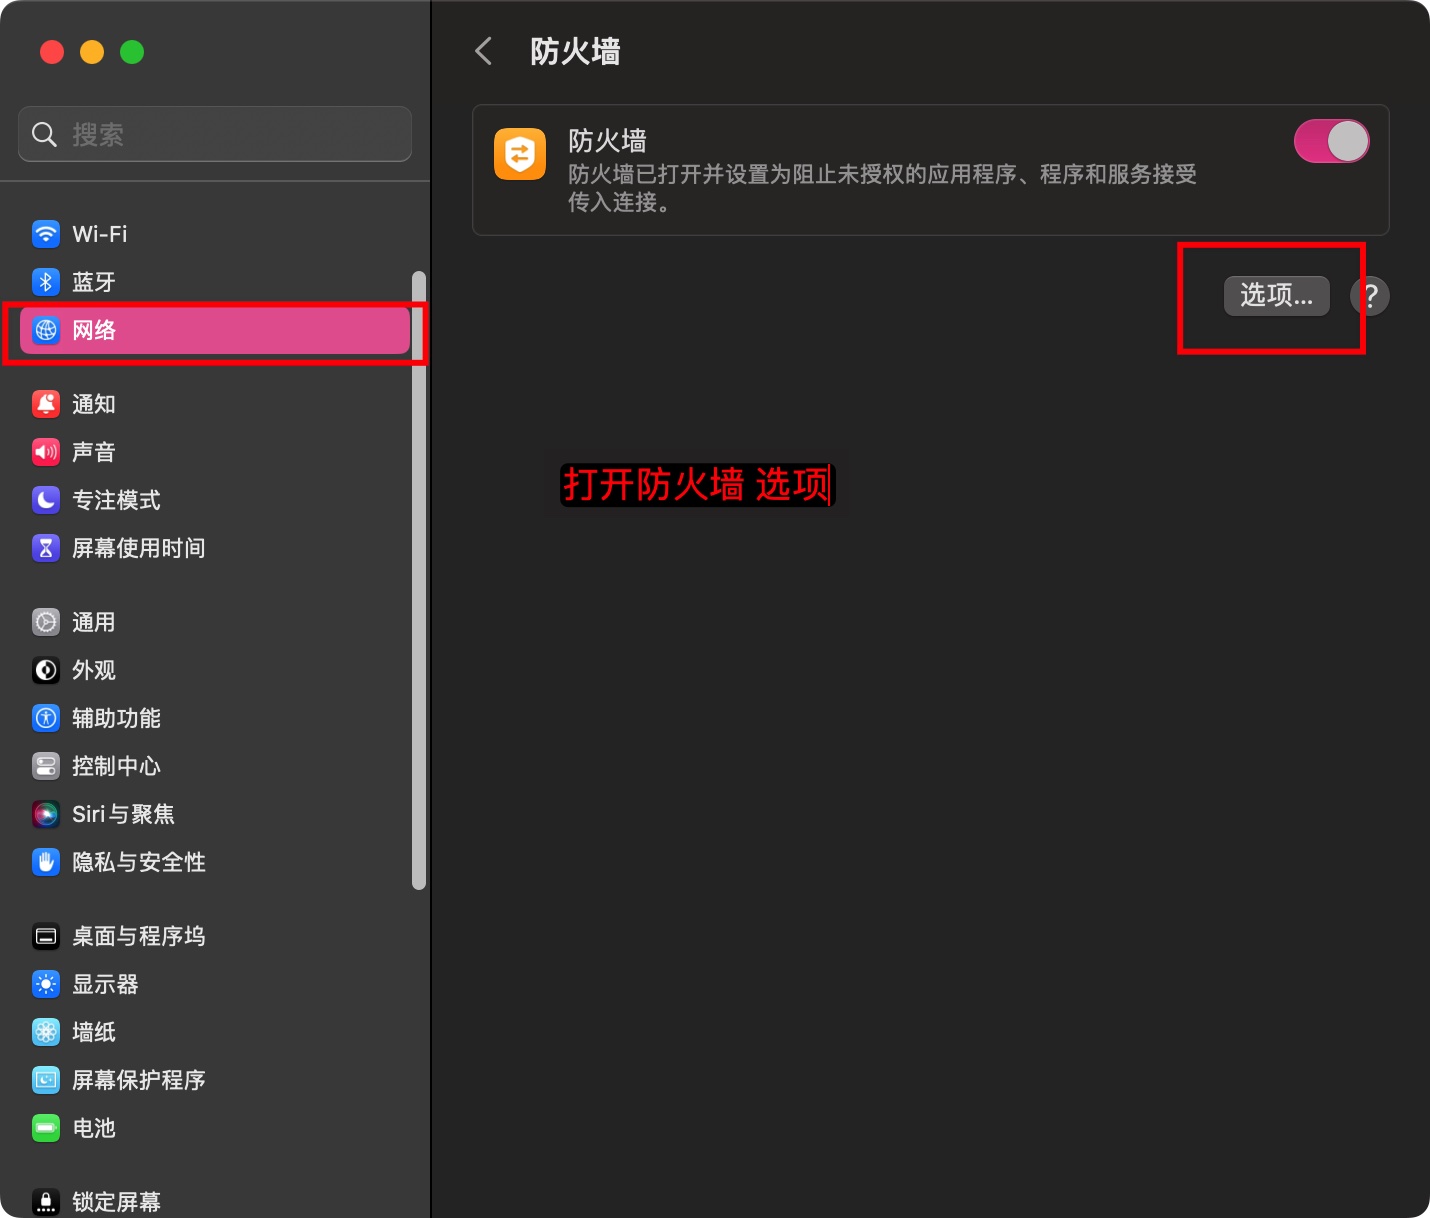Select the 声音 sidebar icon

pos(46,451)
